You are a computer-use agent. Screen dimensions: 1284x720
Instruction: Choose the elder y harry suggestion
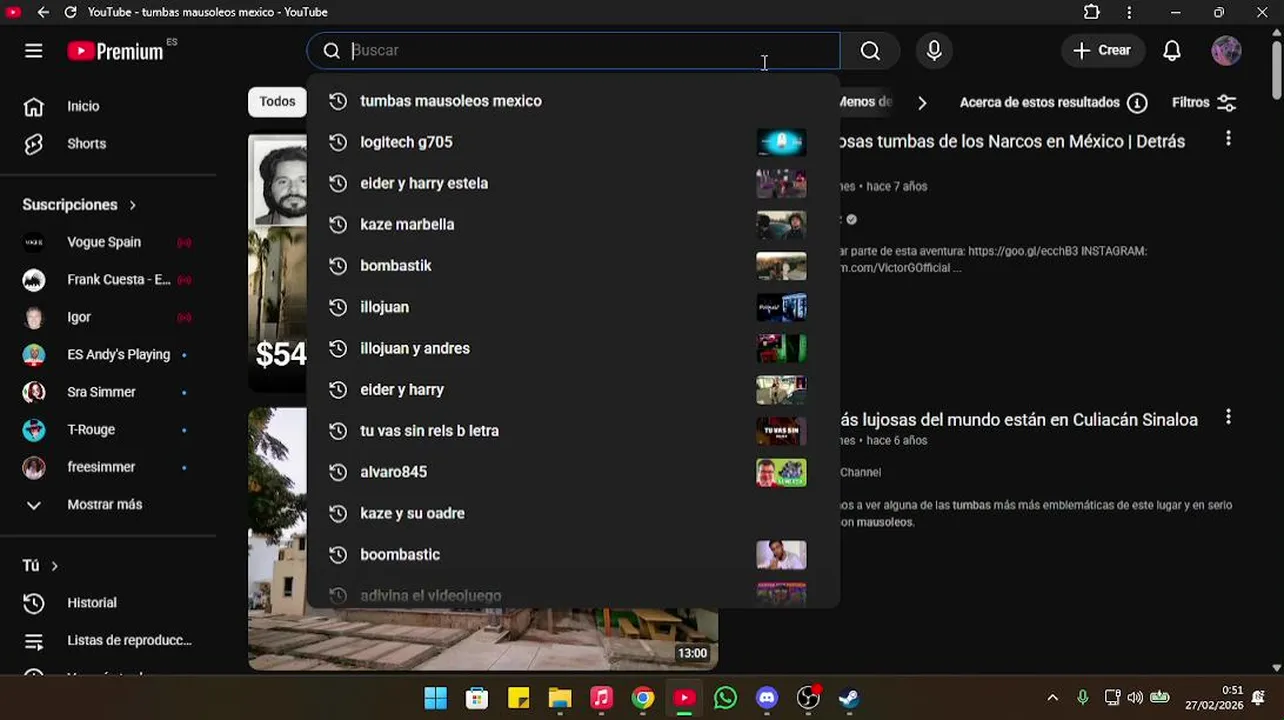tap(573, 389)
